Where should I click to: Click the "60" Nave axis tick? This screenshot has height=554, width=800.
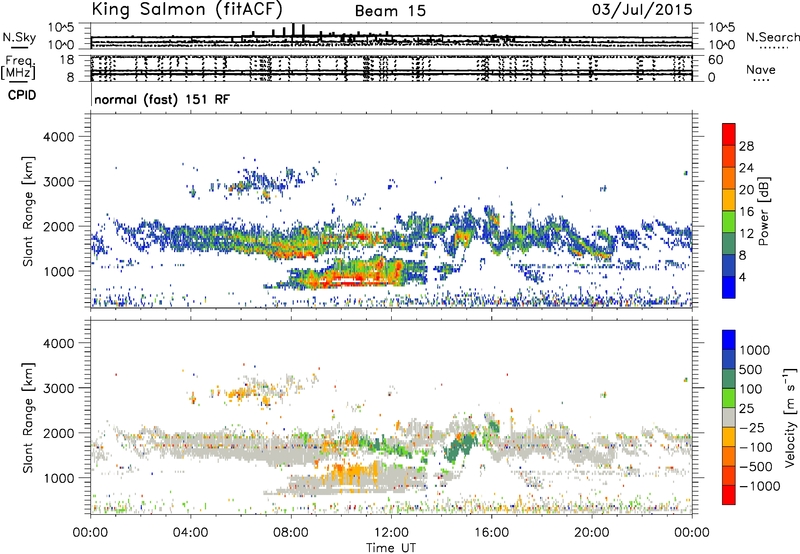pos(715,60)
